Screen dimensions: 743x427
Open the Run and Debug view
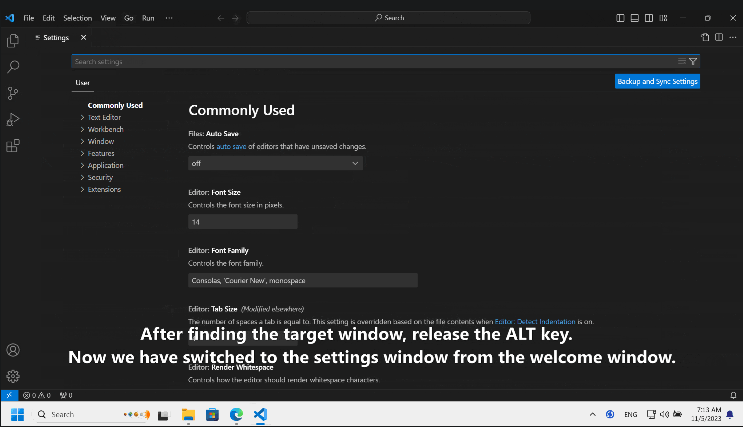(13, 119)
